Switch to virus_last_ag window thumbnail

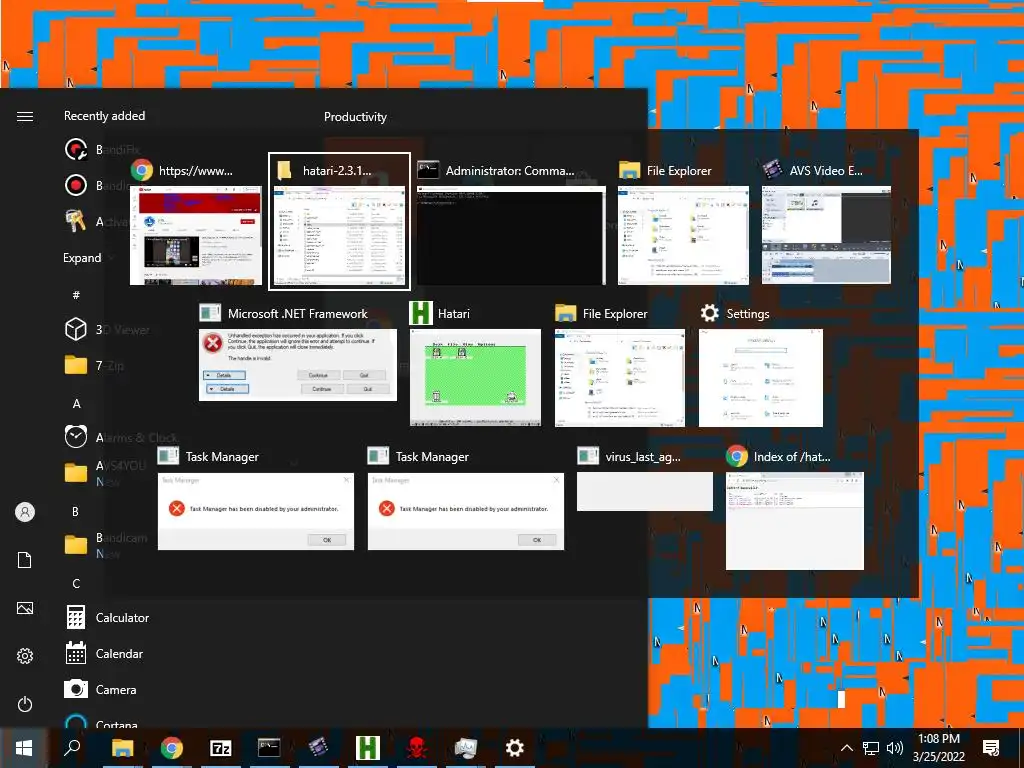[x=645, y=492]
